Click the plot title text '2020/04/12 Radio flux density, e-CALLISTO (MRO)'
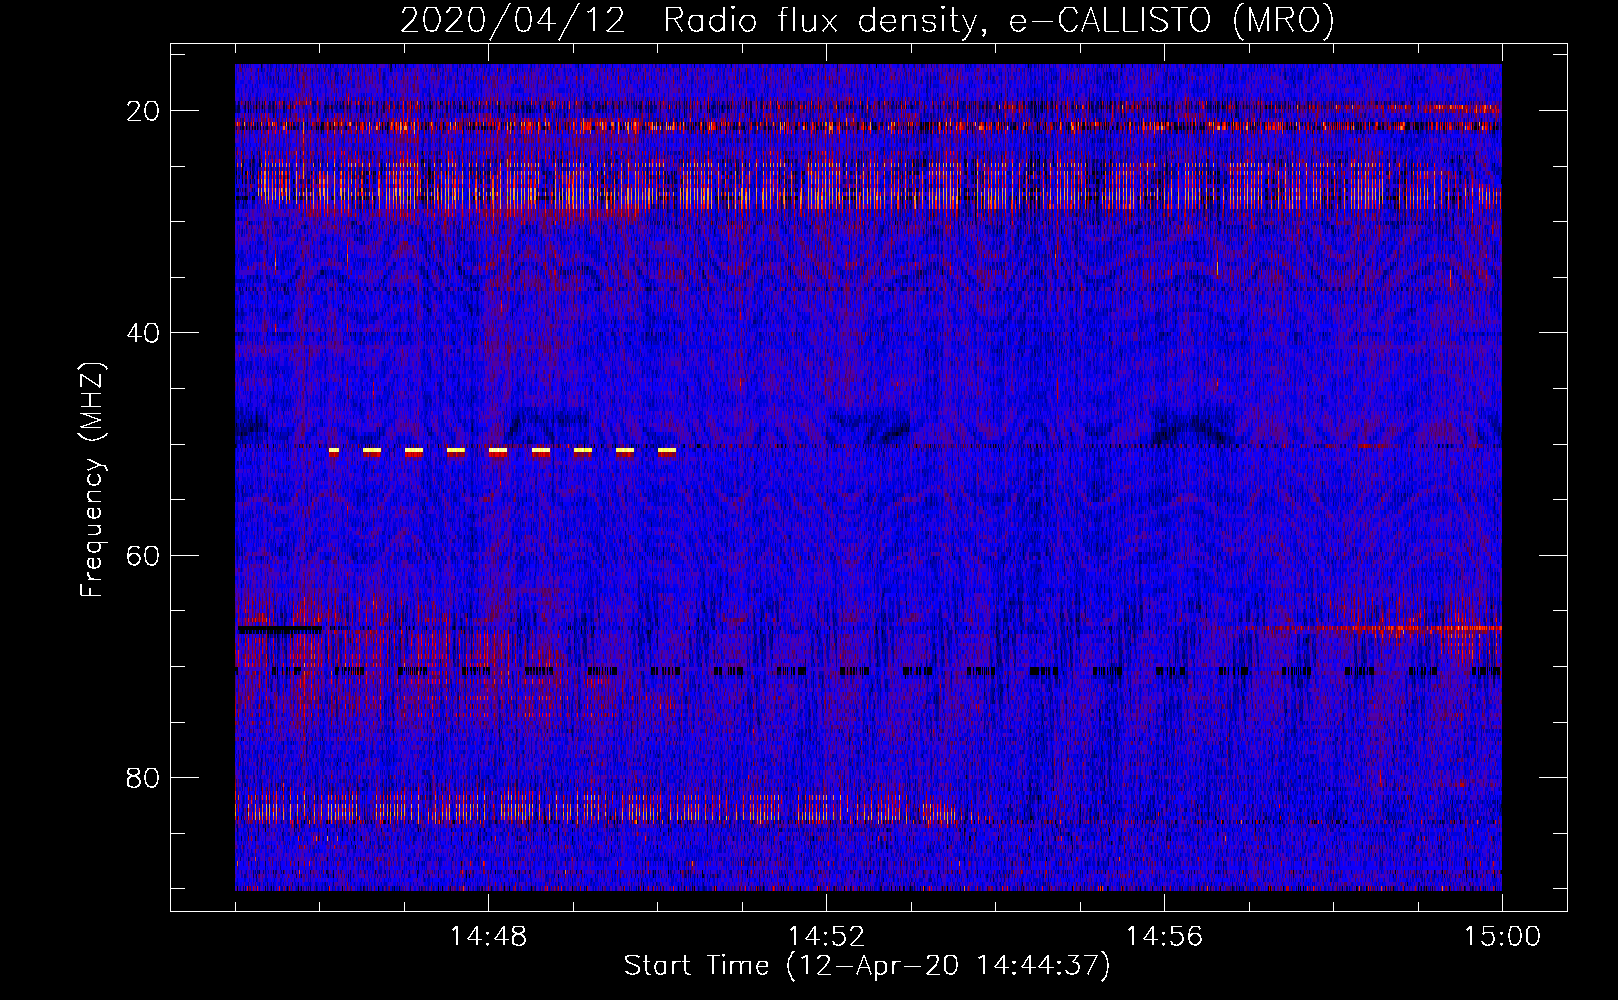Screen dimensions: 1618x1000 coord(867,20)
